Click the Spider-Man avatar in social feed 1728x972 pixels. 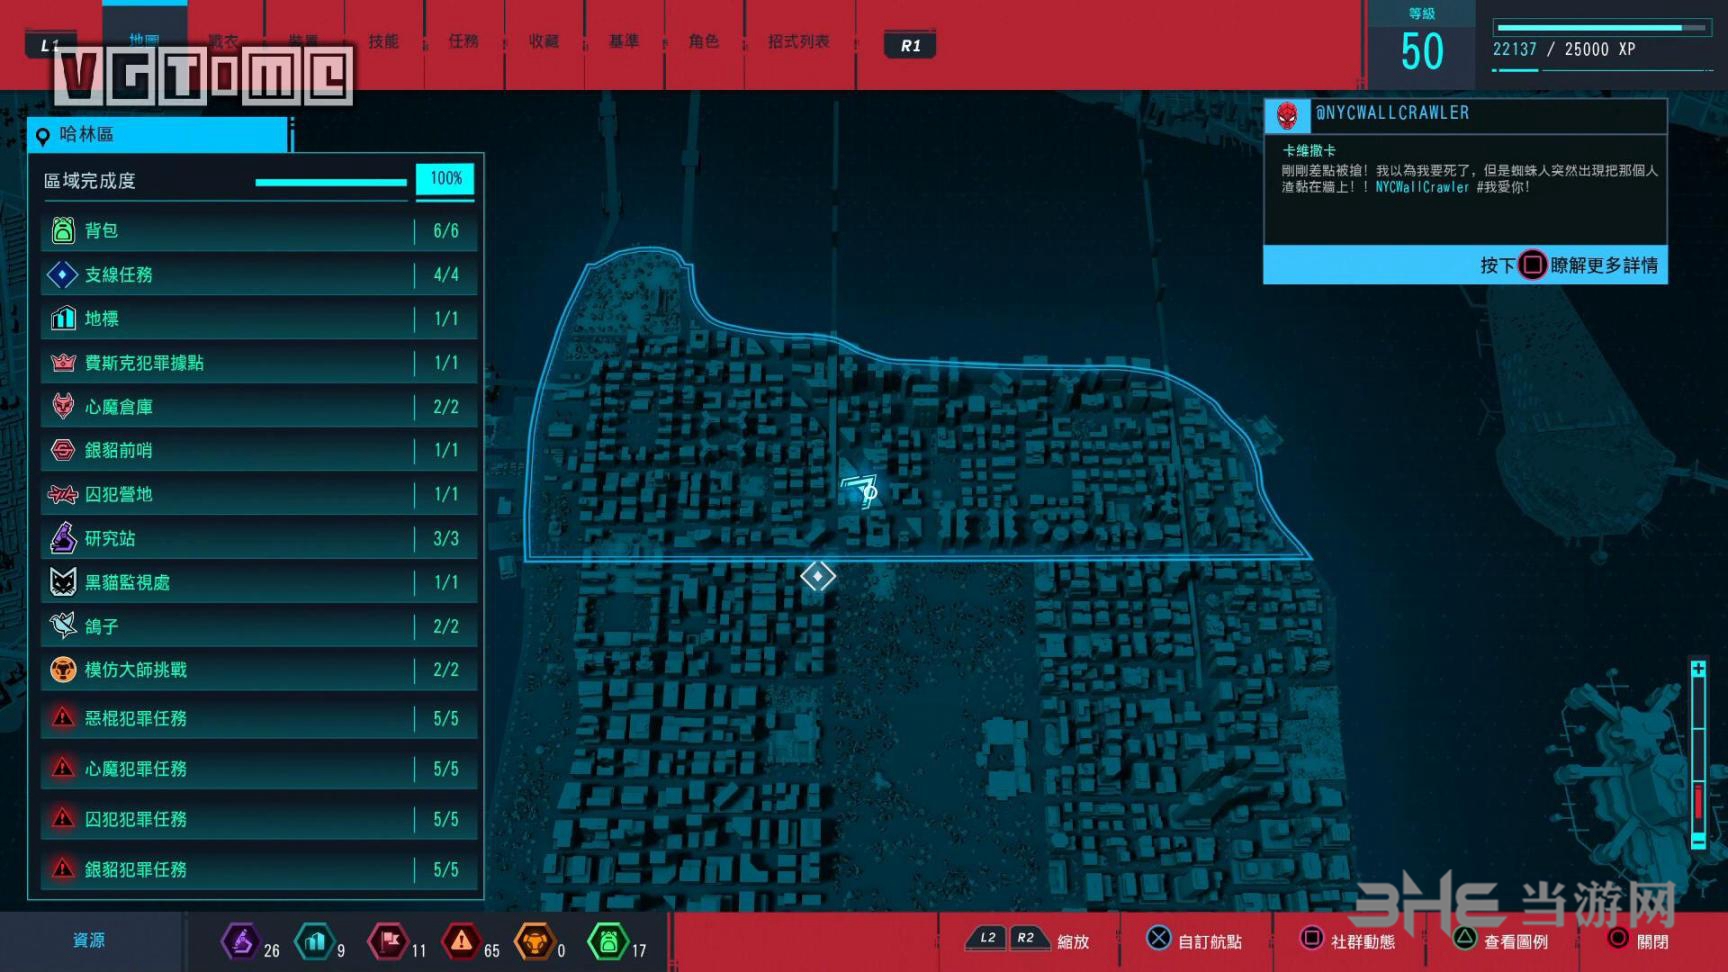1287,116
